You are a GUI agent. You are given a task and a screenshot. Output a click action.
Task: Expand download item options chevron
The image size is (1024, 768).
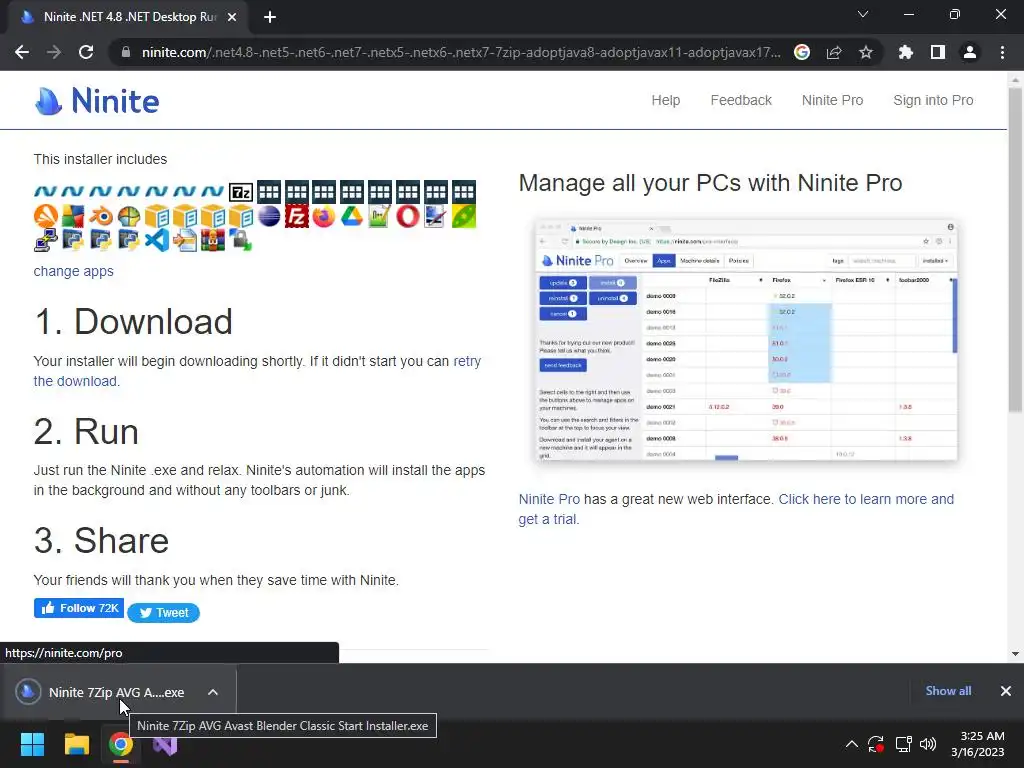(213, 692)
